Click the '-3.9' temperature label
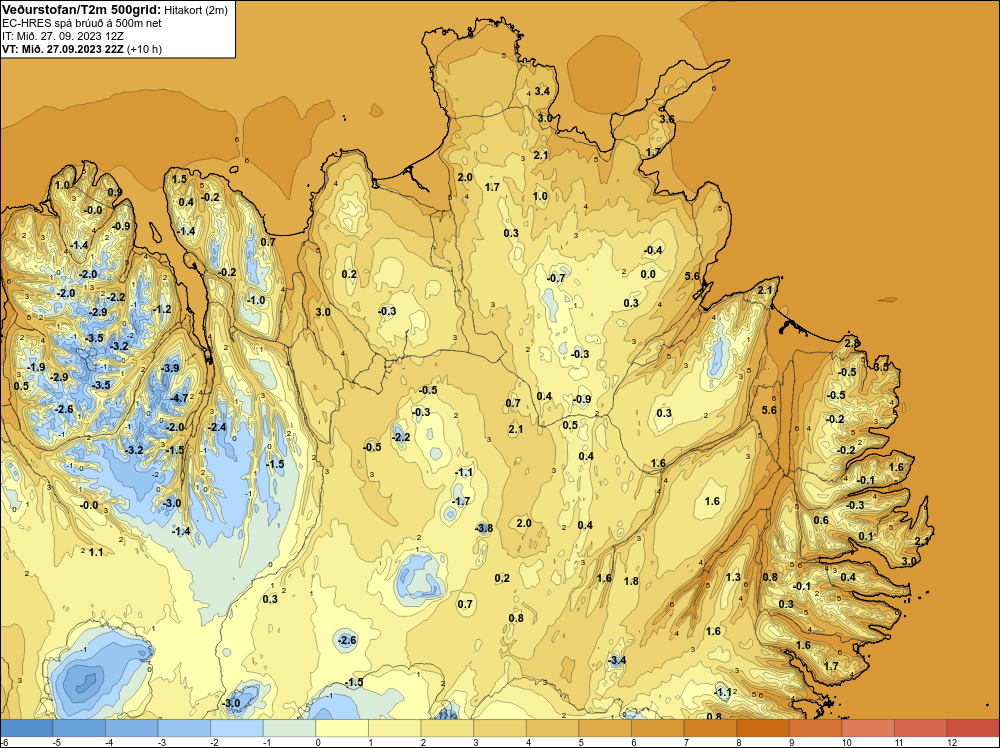1000x748 pixels. point(170,368)
